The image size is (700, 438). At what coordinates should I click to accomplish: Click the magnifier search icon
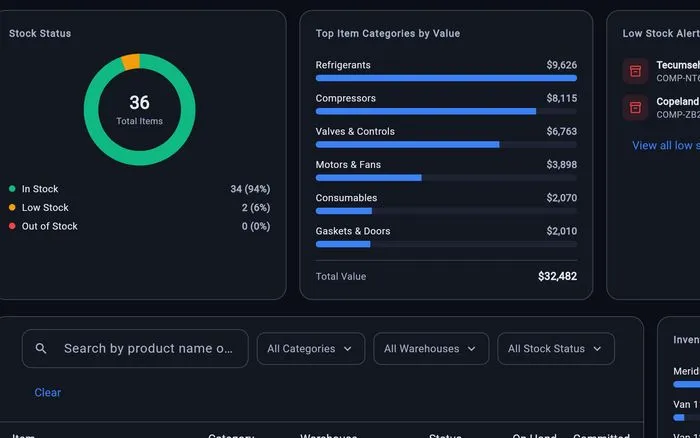(41, 348)
